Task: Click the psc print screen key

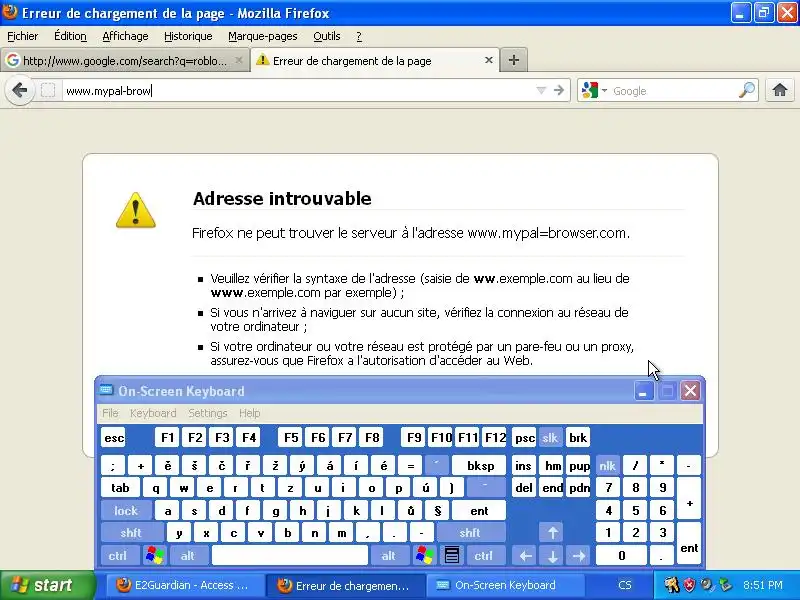Action: 524,438
